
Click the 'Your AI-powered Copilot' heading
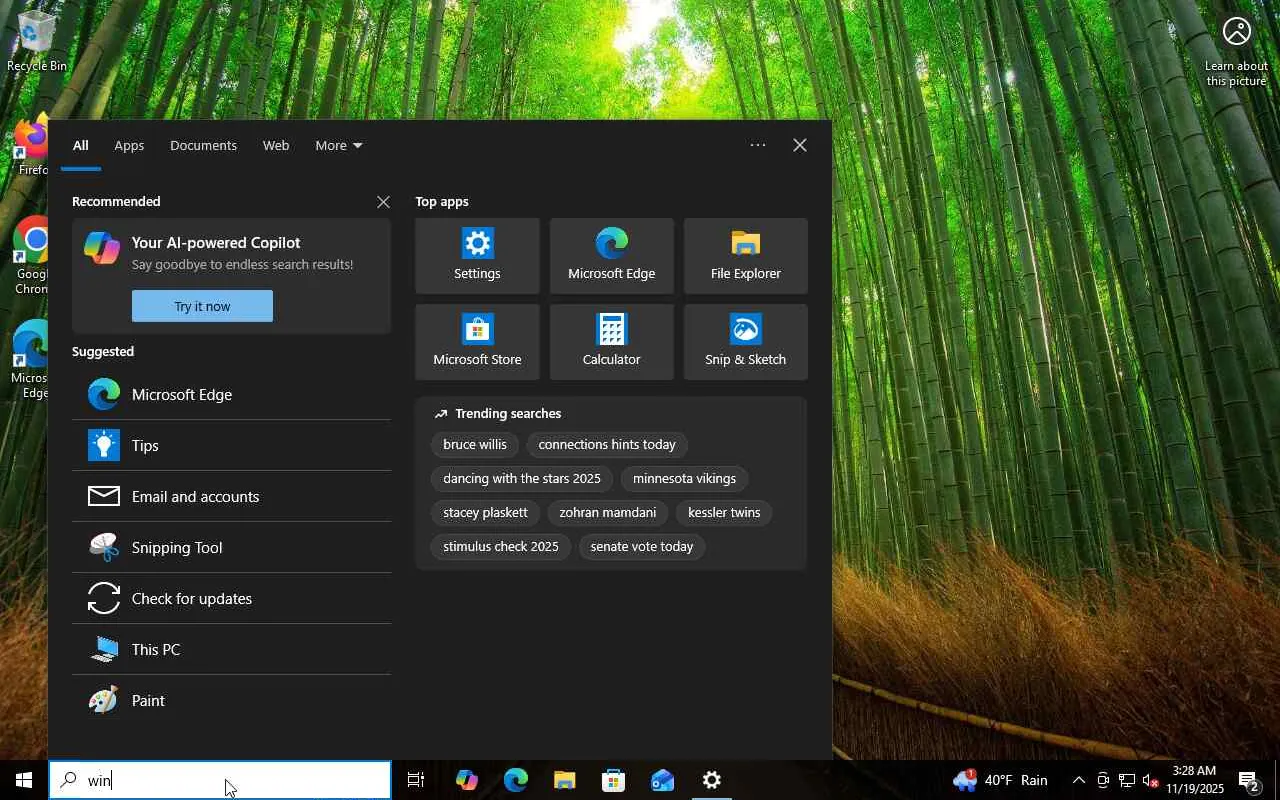(x=216, y=243)
